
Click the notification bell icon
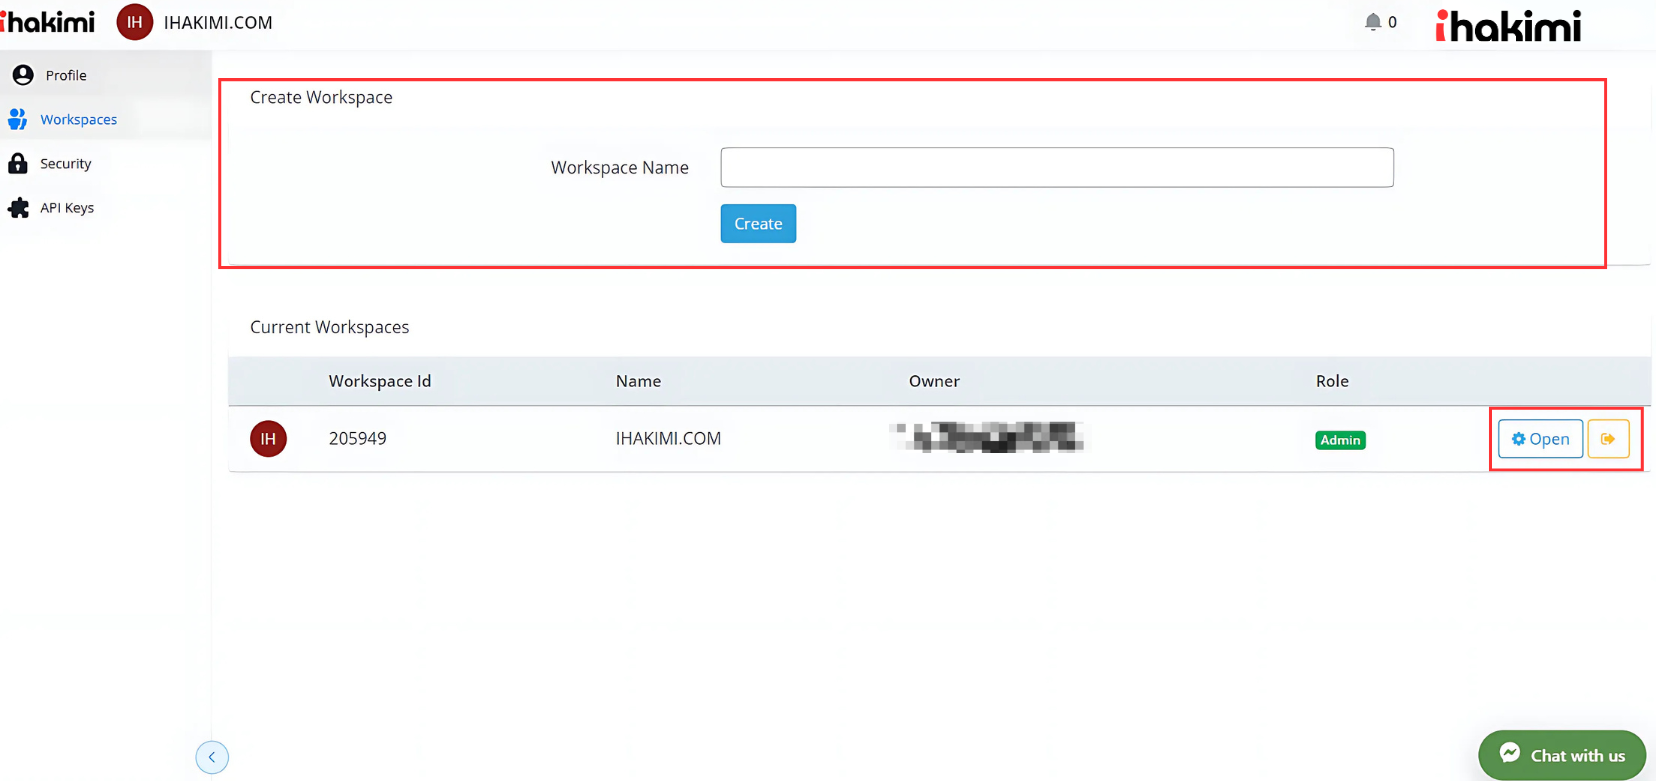pyautogui.click(x=1373, y=22)
